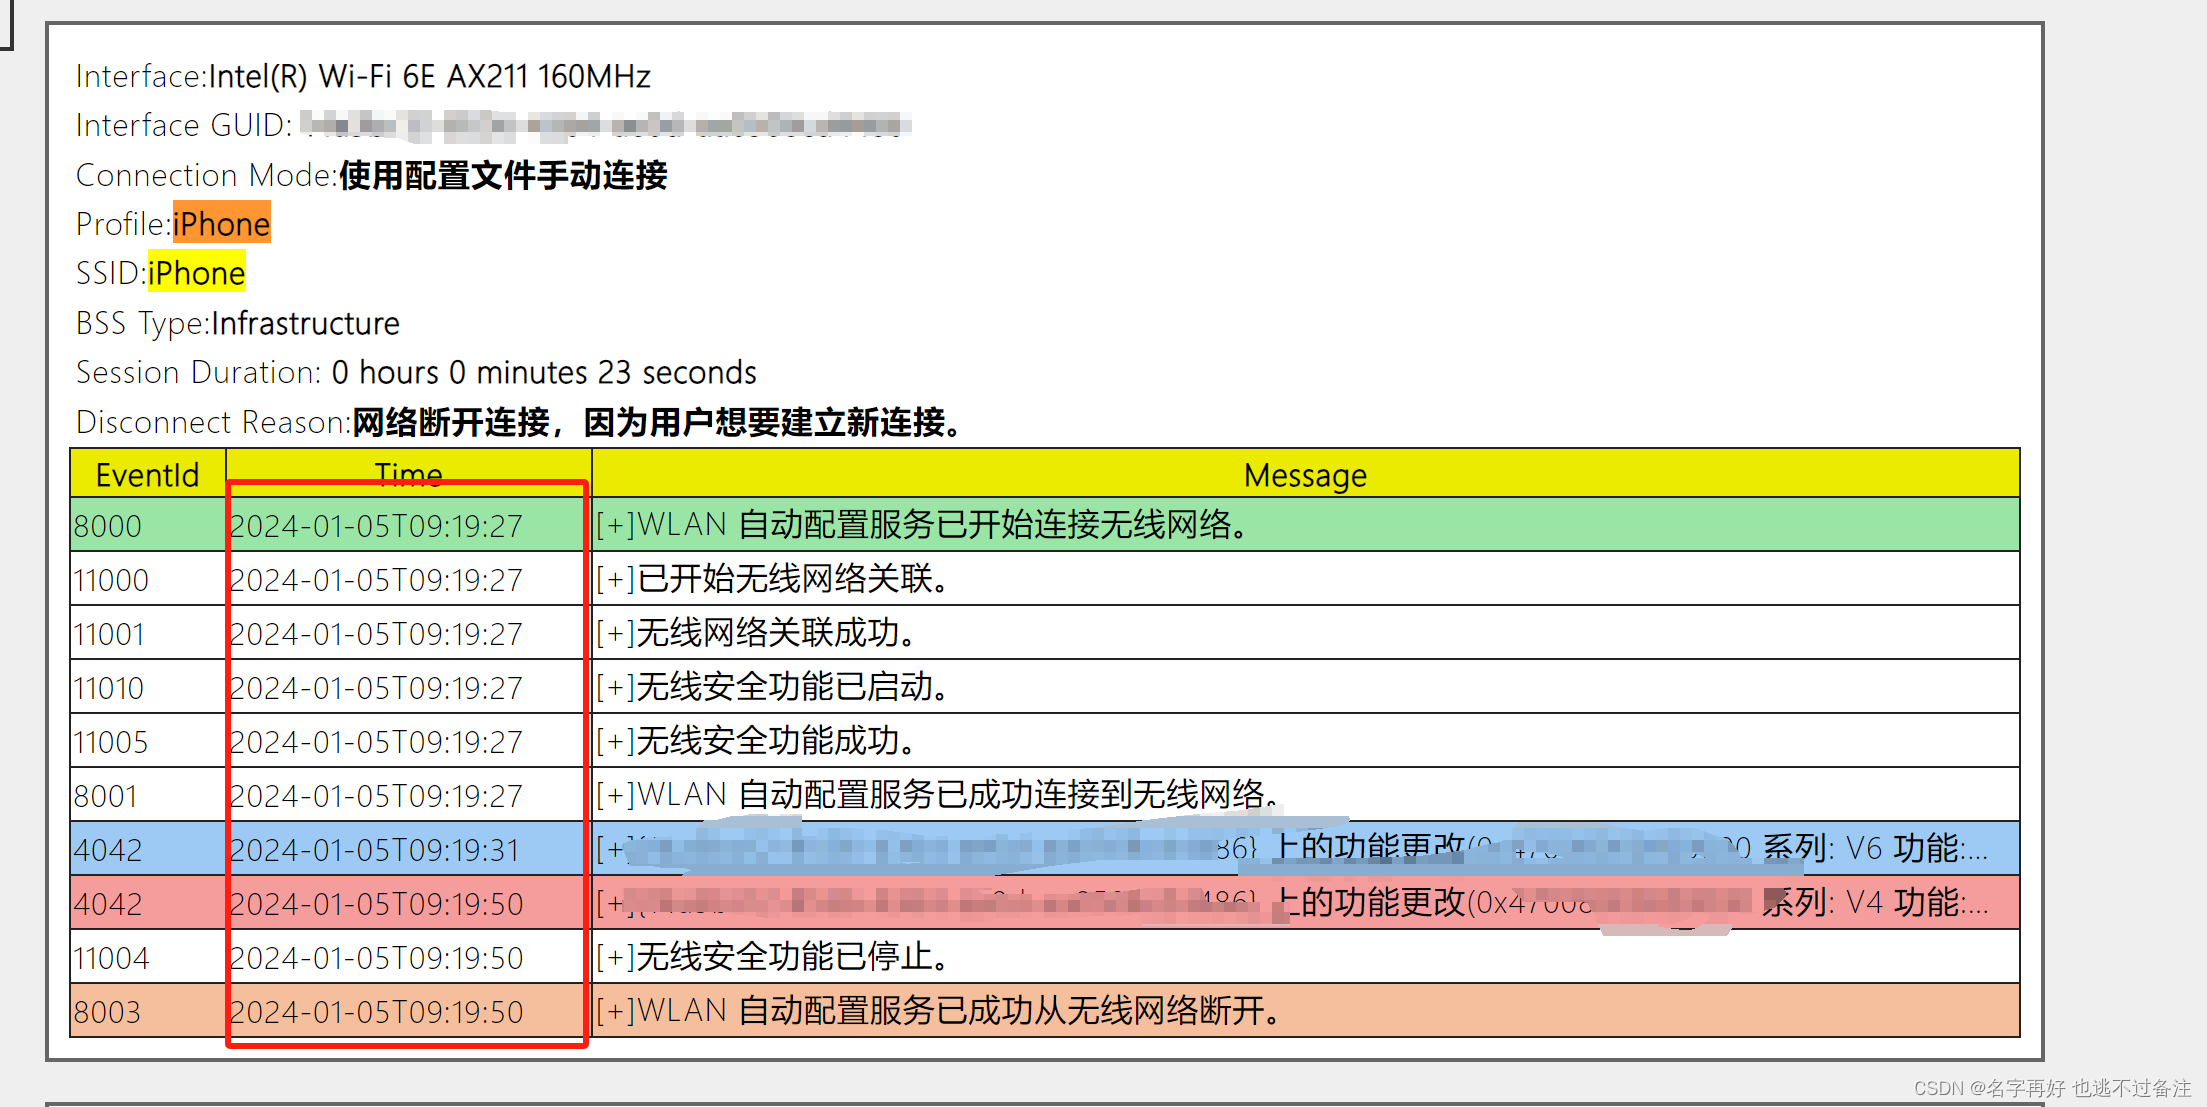Click the orange-highlighted iPhone profile name

(x=221, y=224)
